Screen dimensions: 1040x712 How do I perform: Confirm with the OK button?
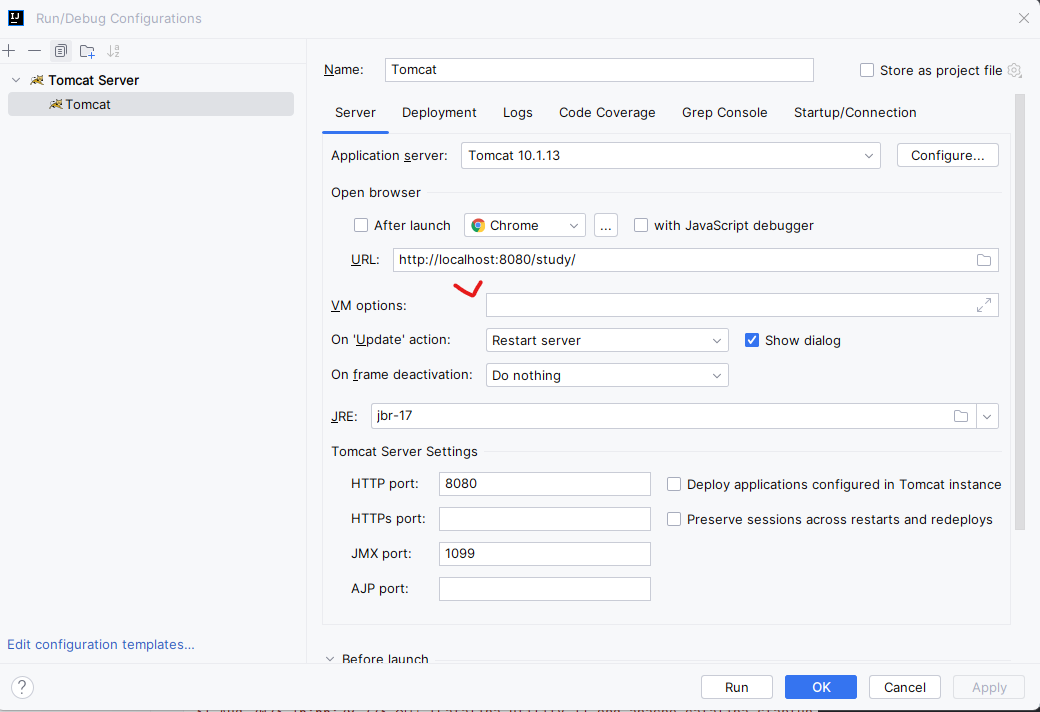pos(820,687)
